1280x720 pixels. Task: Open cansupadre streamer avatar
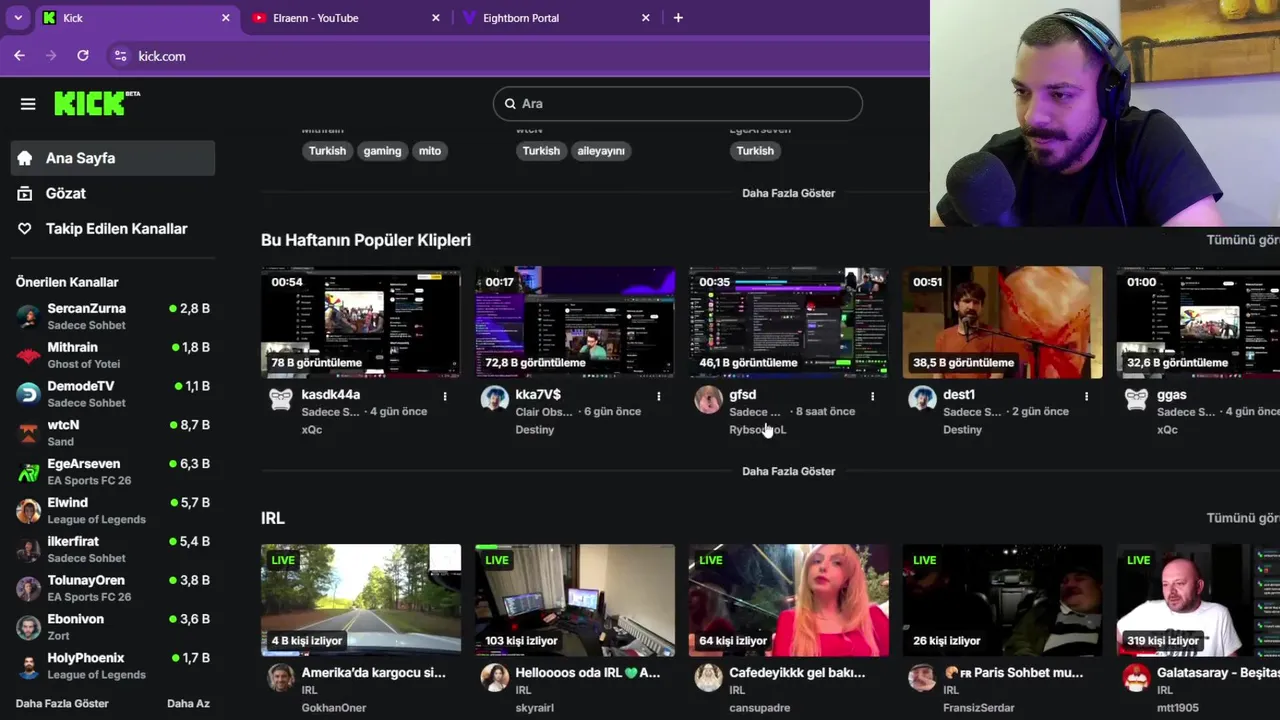708,677
